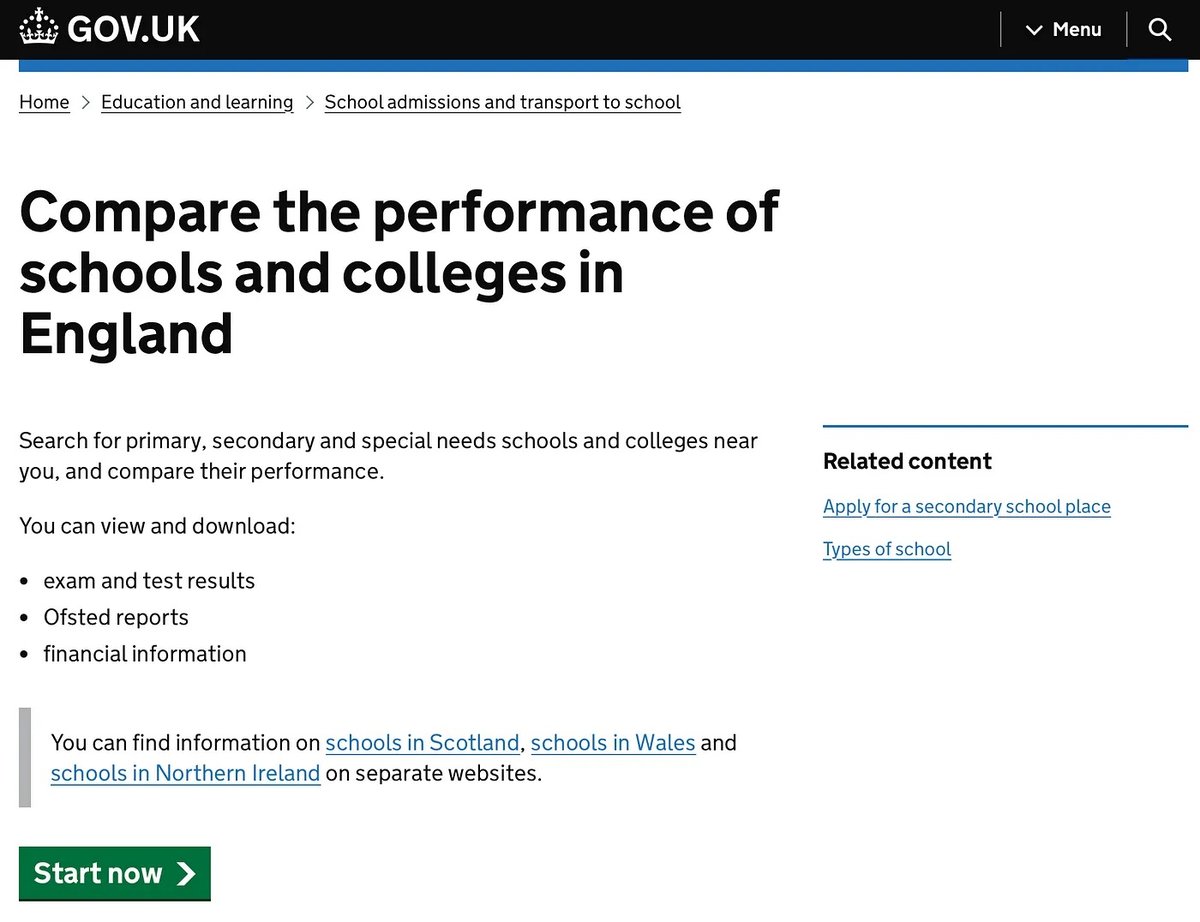1200x922 pixels.
Task: Click the chevron after Education and learning
Action: click(x=309, y=102)
